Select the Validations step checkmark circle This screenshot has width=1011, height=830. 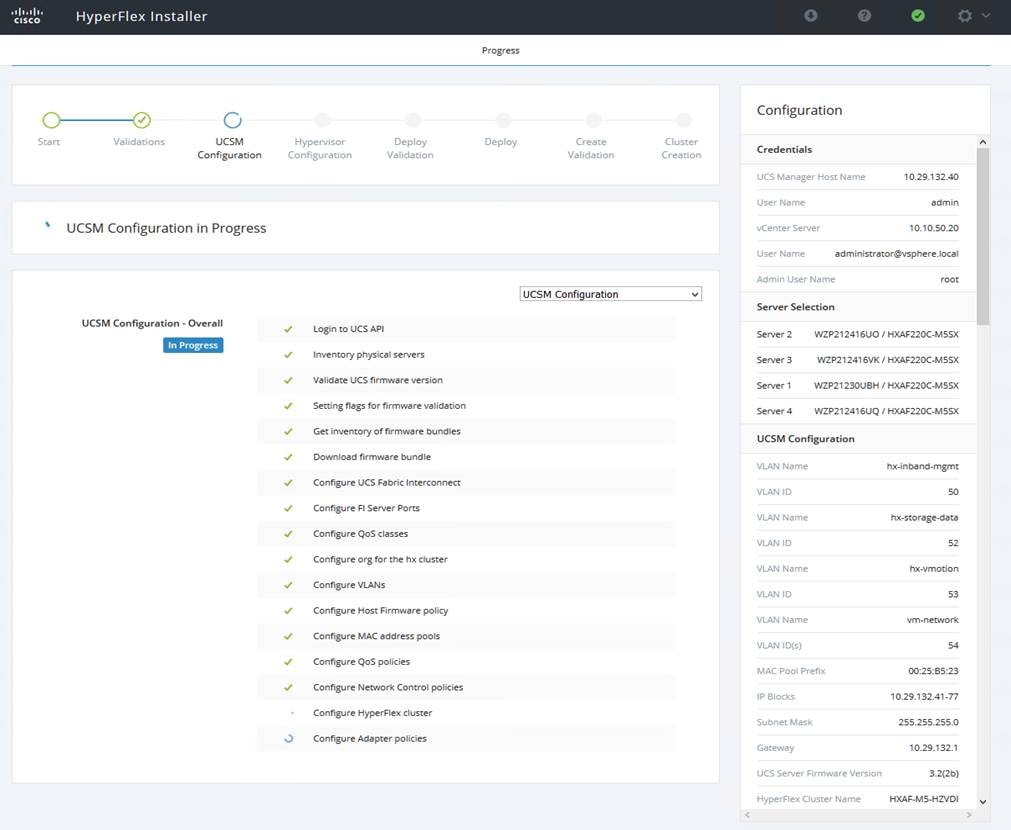pyautogui.click(x=142, y=120)
